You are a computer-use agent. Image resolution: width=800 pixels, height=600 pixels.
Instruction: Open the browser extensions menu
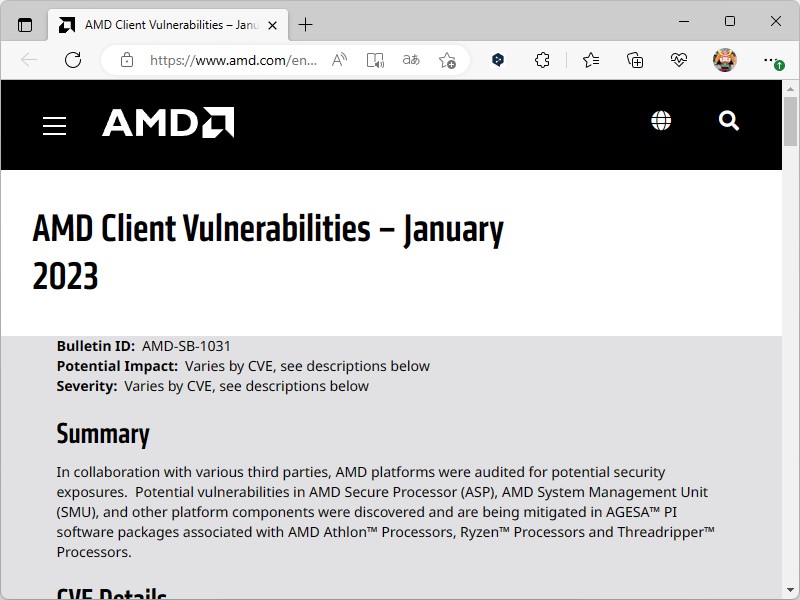tap(542, 60)
